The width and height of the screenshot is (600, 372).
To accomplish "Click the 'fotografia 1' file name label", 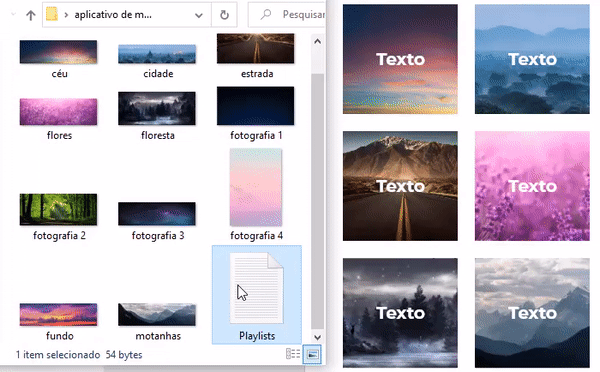I will [x=256, y=135].
